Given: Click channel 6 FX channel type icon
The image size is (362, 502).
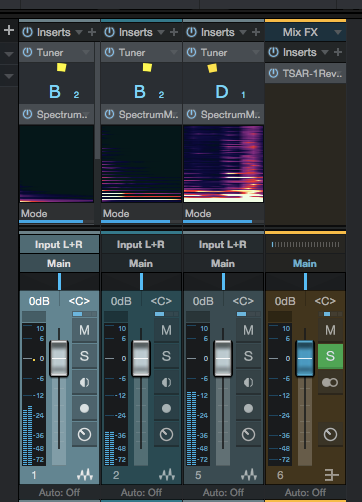Looking at the screenshot, I should pyautogui.click(x=331, y=475).
